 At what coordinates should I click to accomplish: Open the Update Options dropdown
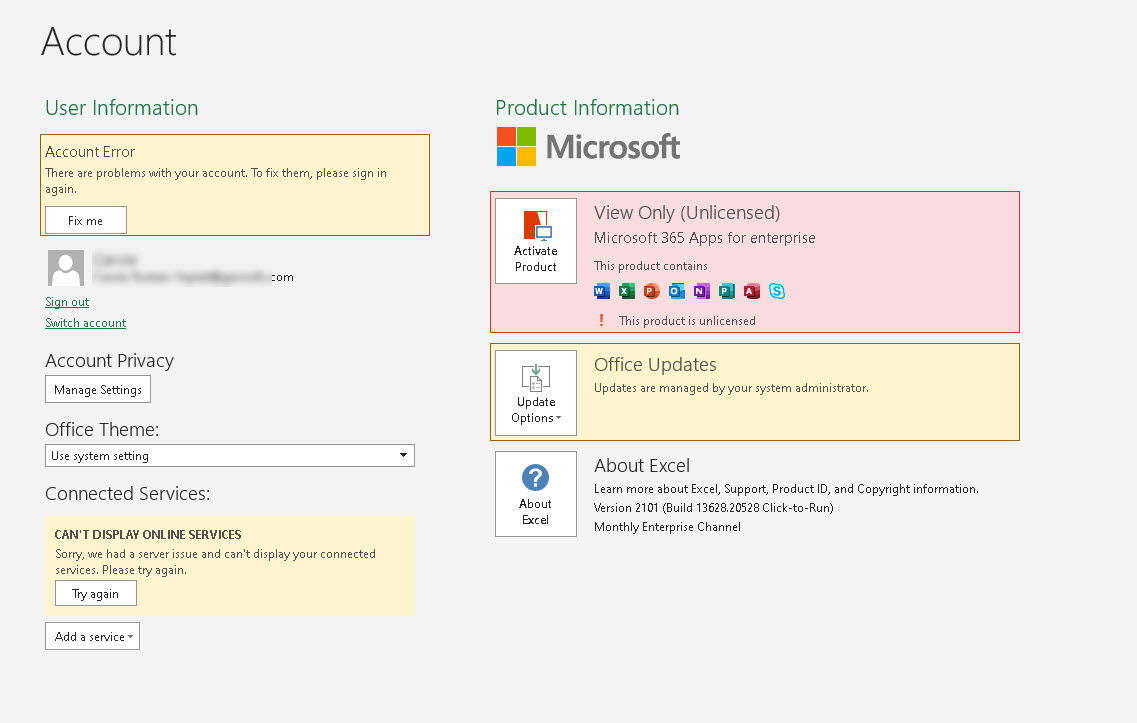click(536, 393)
